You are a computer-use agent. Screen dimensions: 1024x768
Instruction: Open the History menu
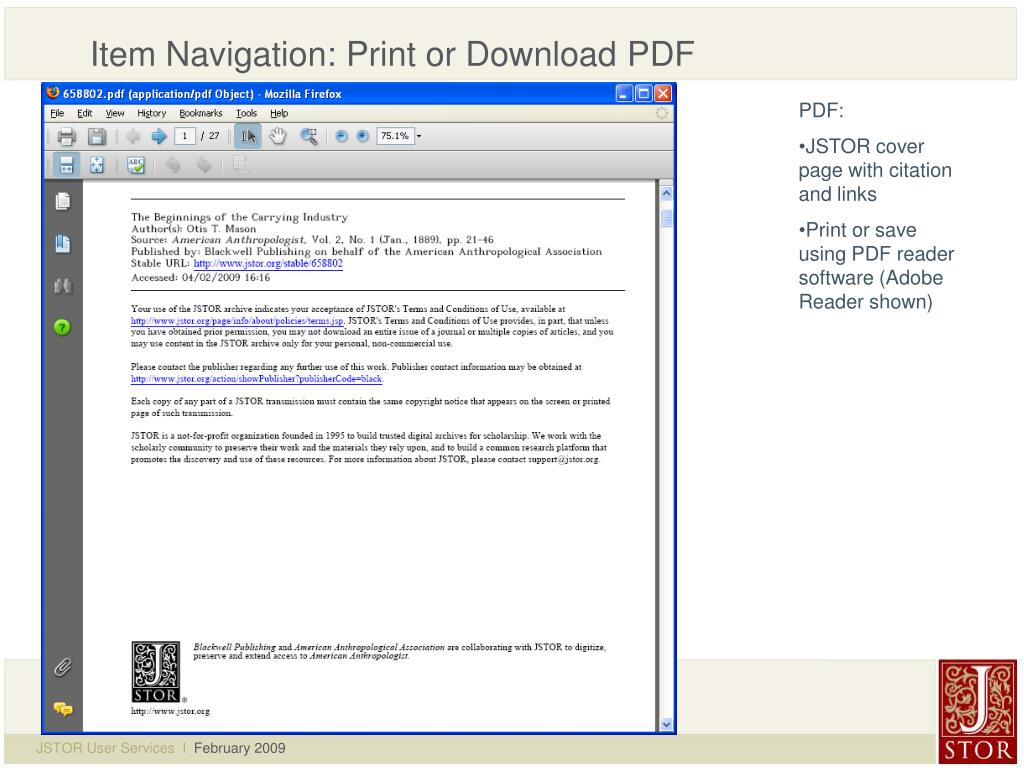point(152,114)
